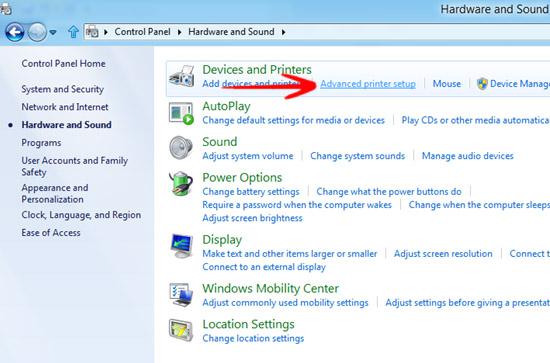Click the Windows Mobility Center icon

pos(181,295)
